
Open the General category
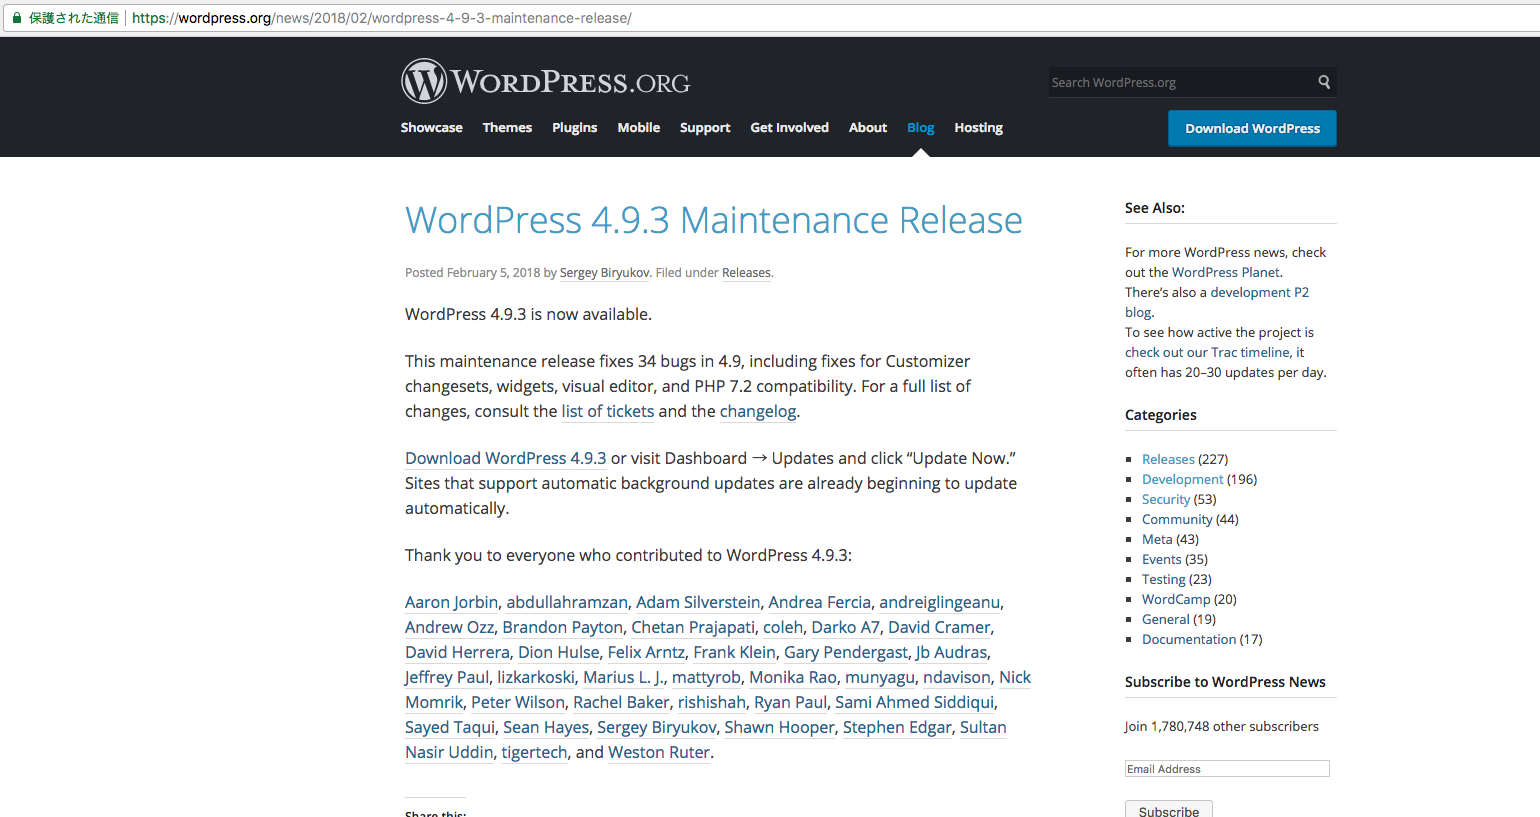[x=1166, y=619]
